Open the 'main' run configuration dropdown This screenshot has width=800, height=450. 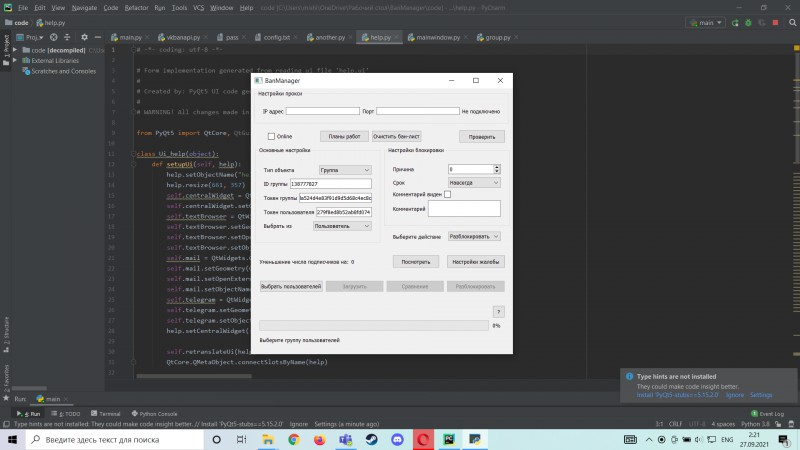(x=706, y=23)
